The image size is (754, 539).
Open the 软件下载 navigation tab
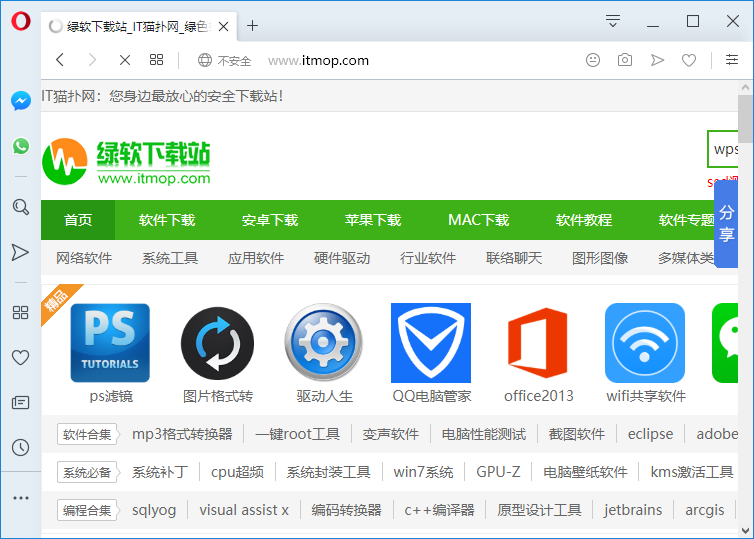click(x=167, y=220)
